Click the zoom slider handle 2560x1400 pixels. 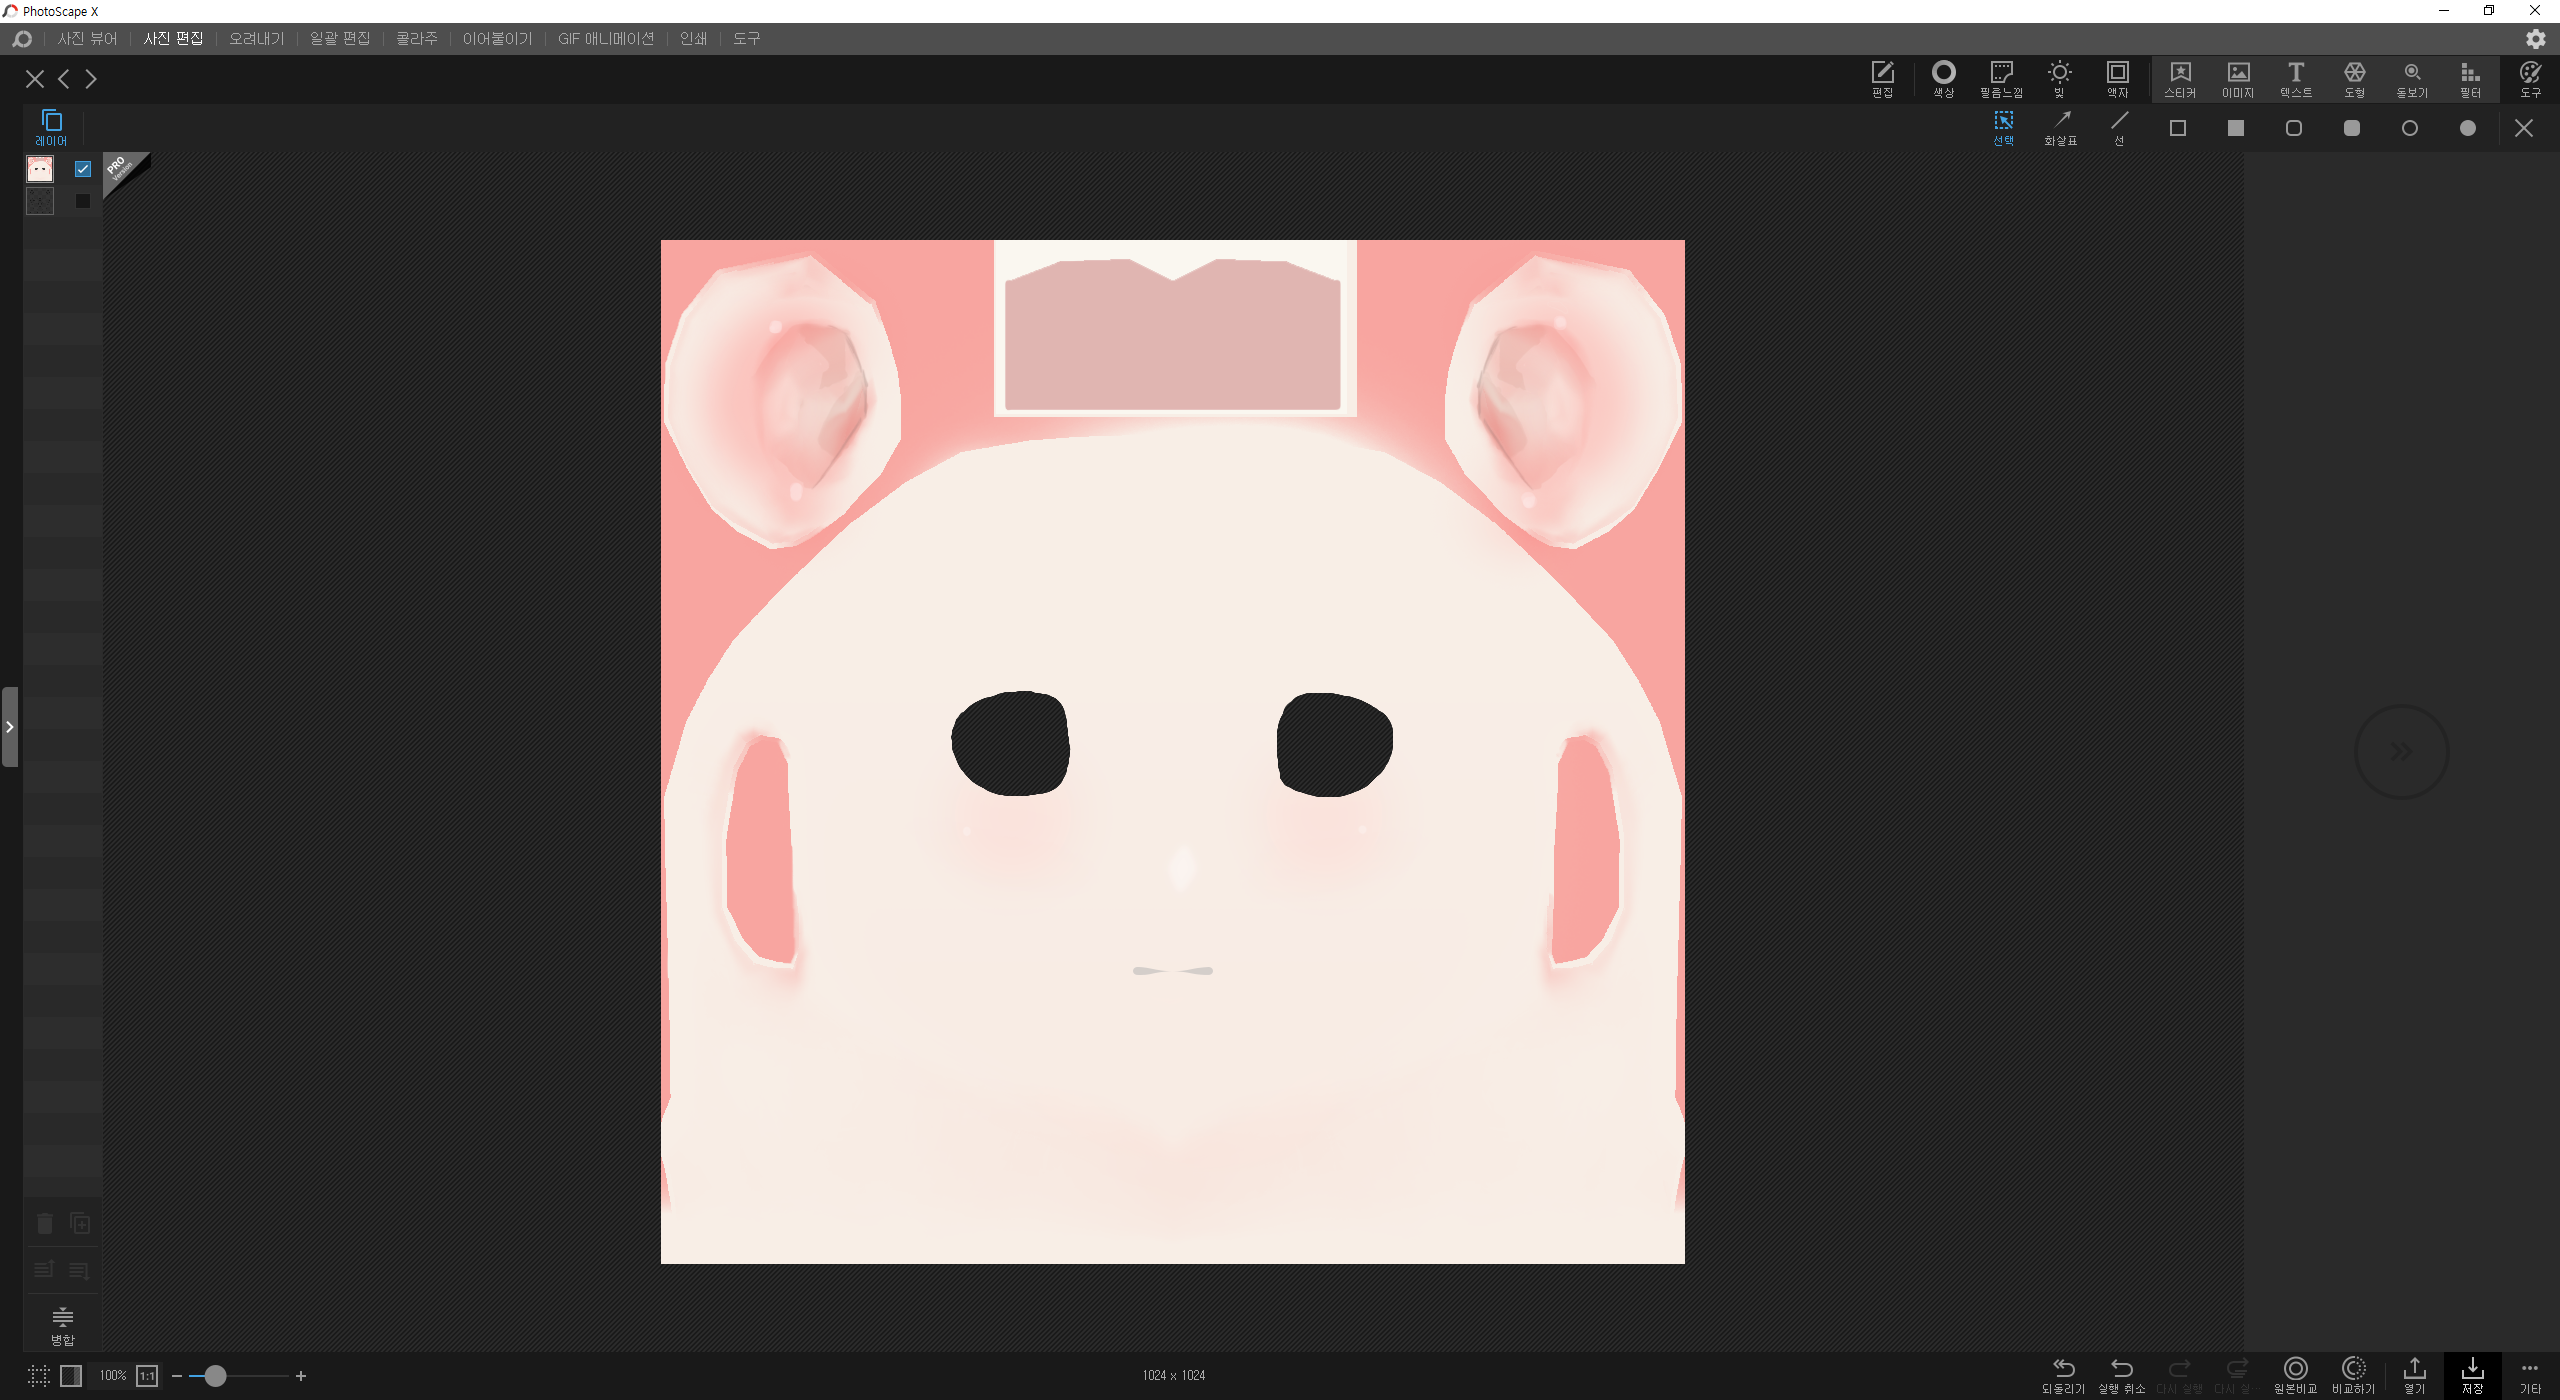215,1376
